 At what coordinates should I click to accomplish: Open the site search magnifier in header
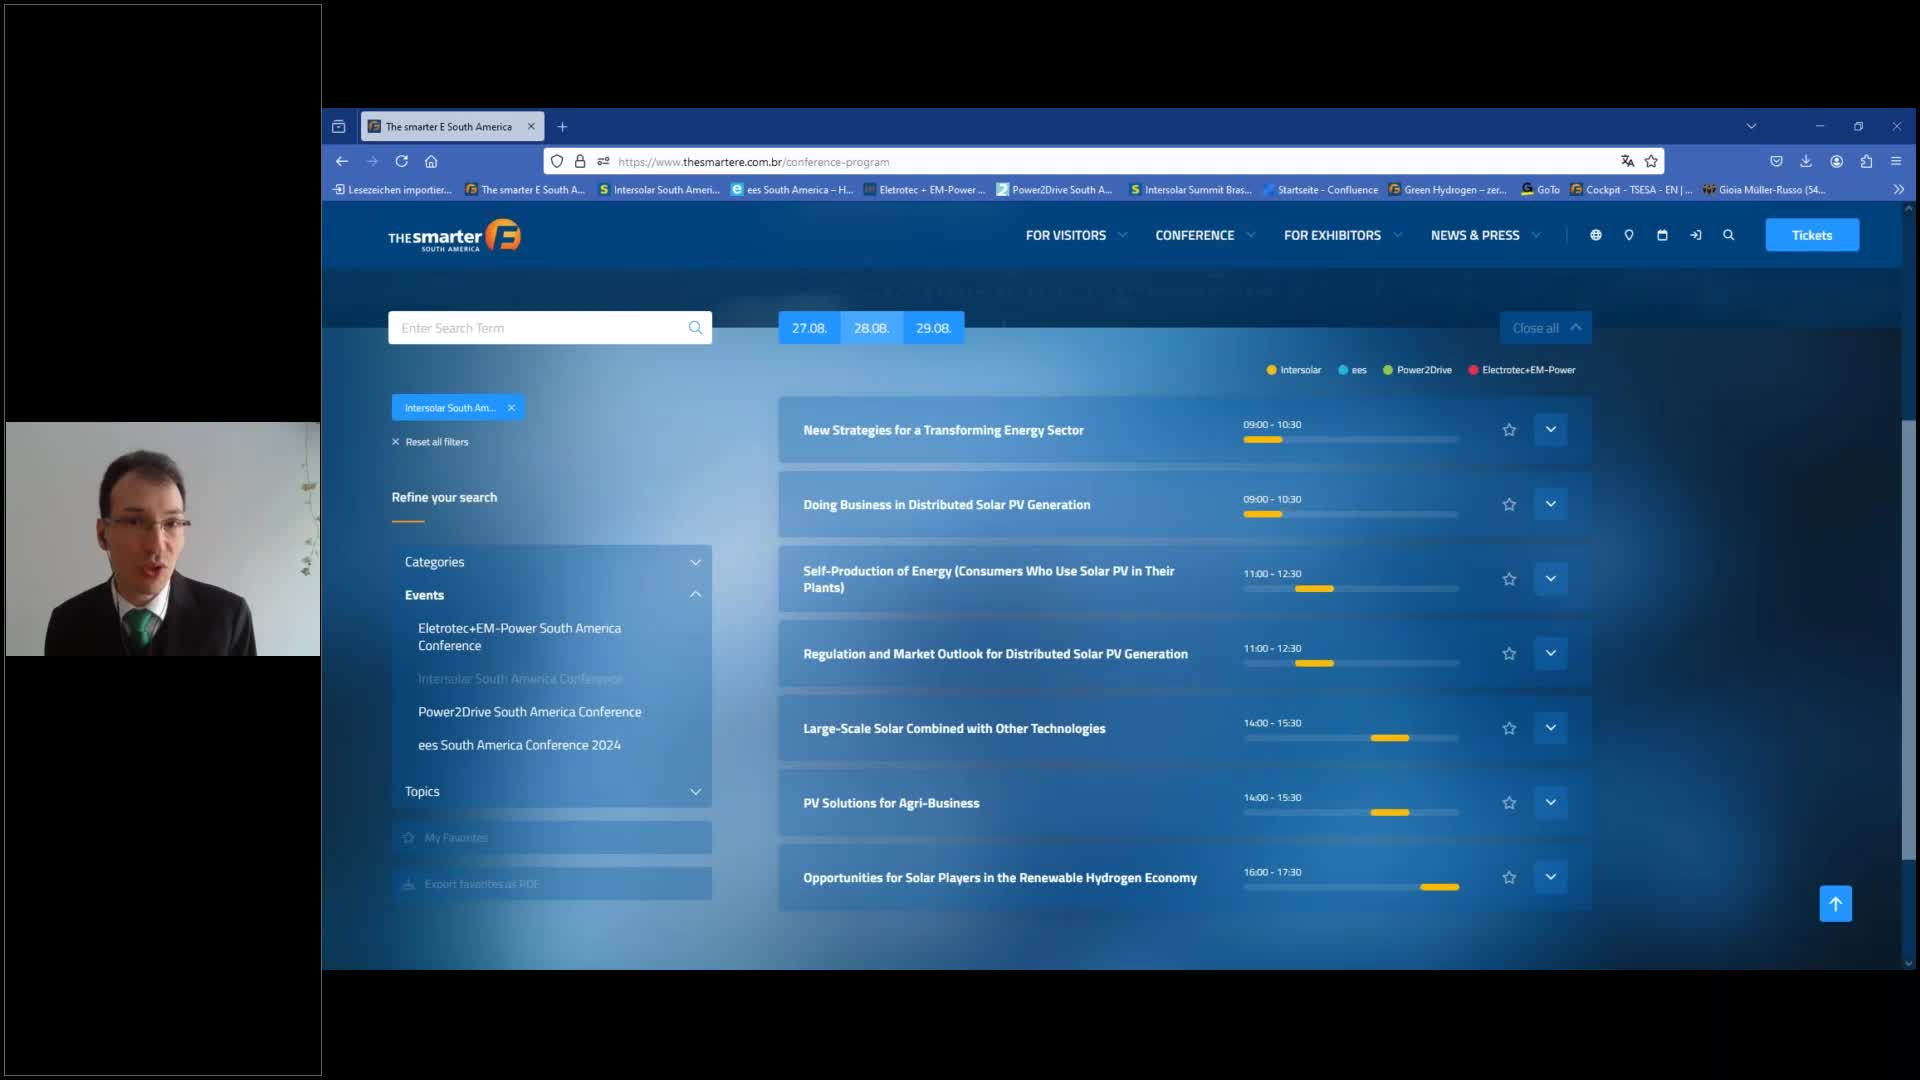coord(1728,235)
